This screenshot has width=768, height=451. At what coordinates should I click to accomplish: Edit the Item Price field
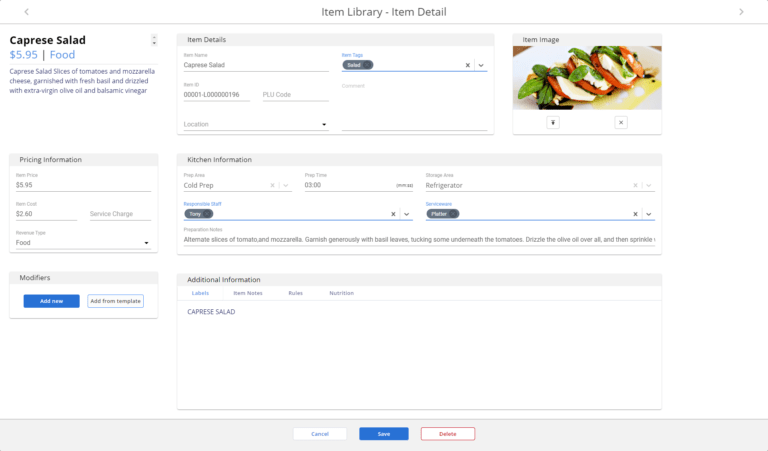(83, 185)
